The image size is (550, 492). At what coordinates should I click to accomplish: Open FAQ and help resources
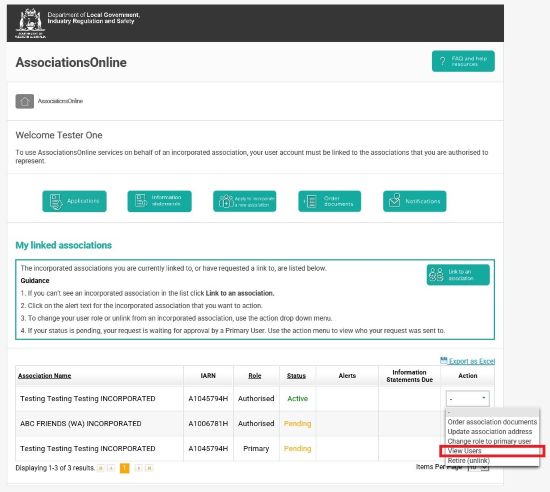pos(463,61)
